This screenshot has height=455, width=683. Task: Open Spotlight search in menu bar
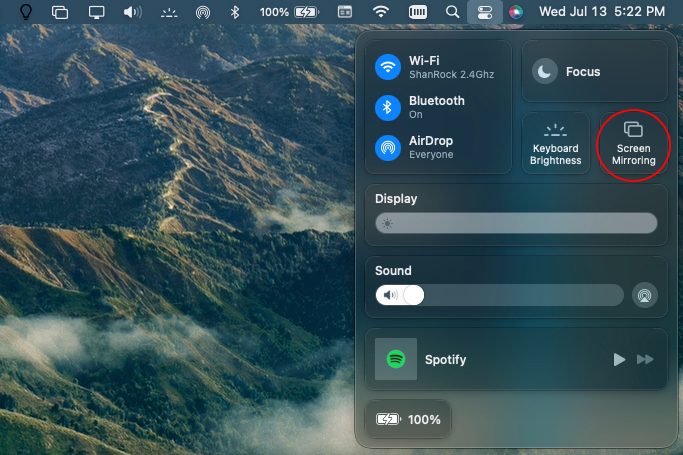click(x=453, y=12)
